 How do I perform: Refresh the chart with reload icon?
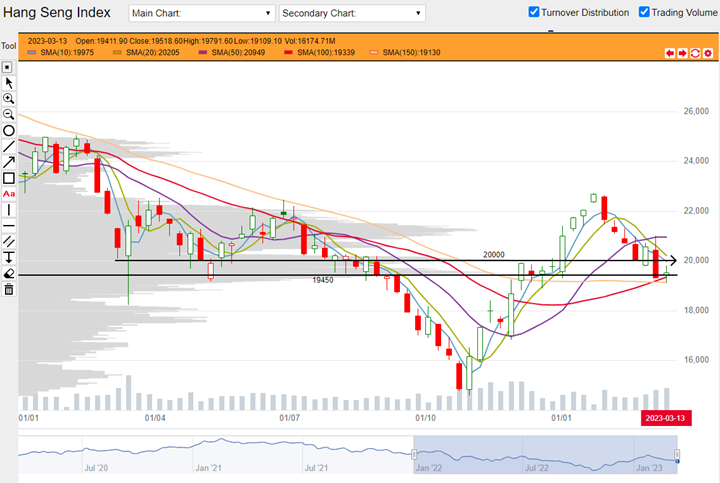click(694, 52)
